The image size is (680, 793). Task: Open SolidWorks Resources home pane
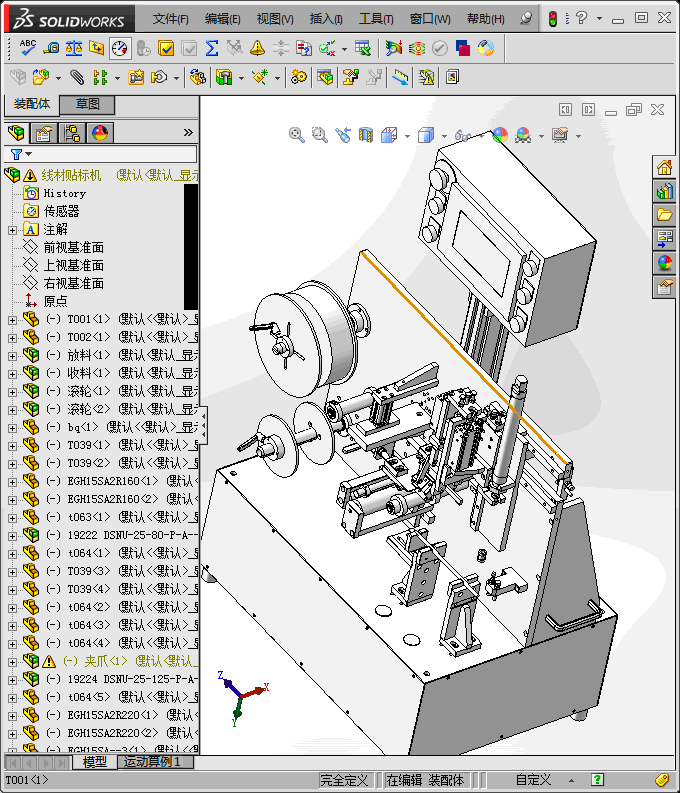click(x=664, y=167)
